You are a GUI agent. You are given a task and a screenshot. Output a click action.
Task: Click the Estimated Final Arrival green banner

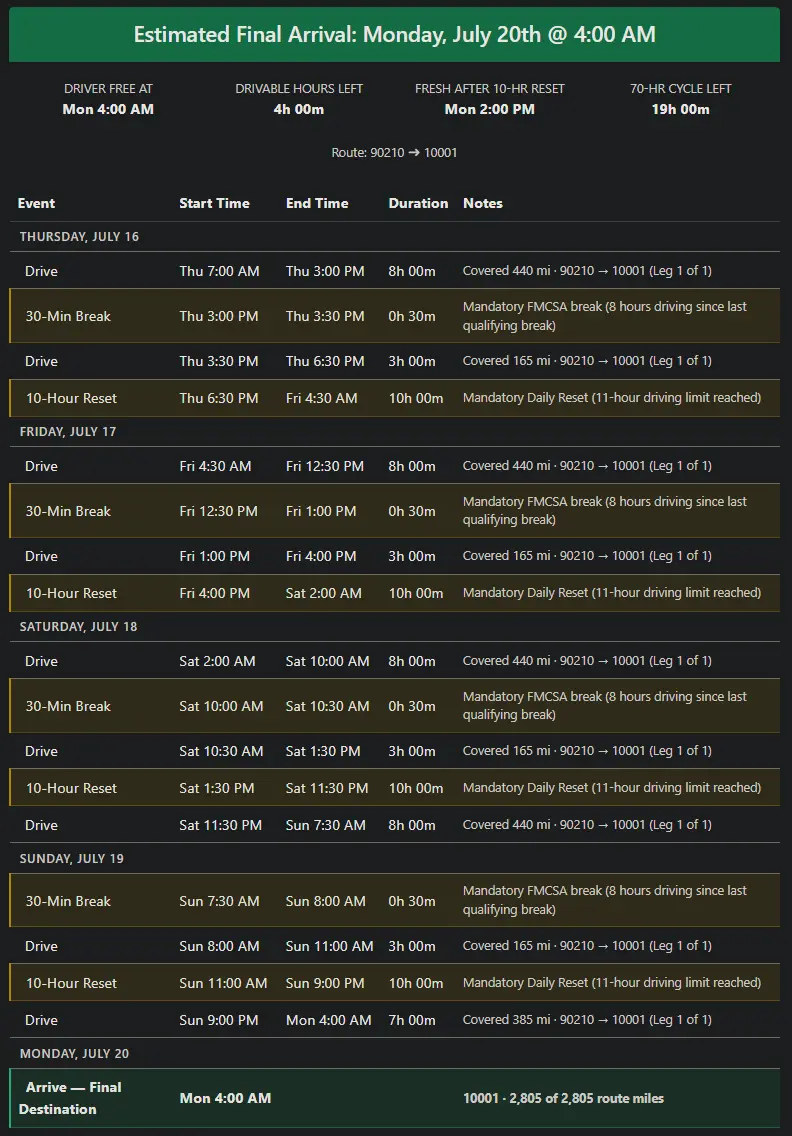tap(394, 34)
